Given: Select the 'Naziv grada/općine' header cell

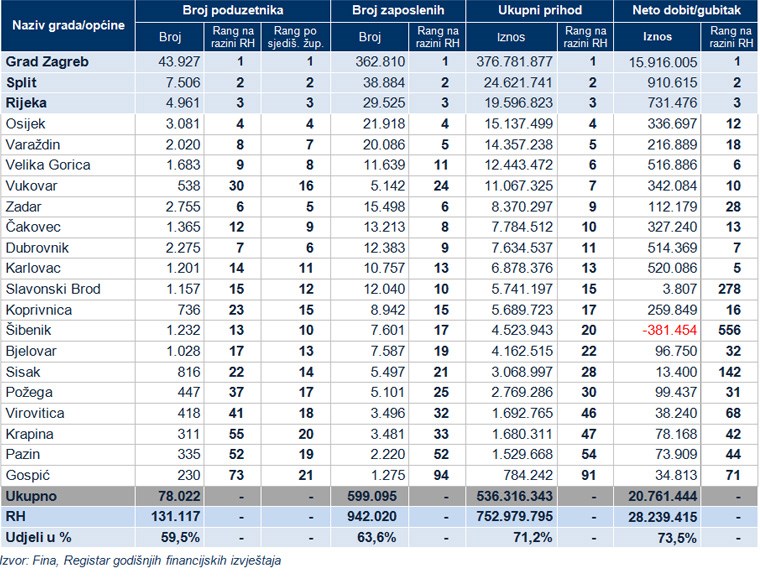Looking at the screenshot, I should click(68, 26).
